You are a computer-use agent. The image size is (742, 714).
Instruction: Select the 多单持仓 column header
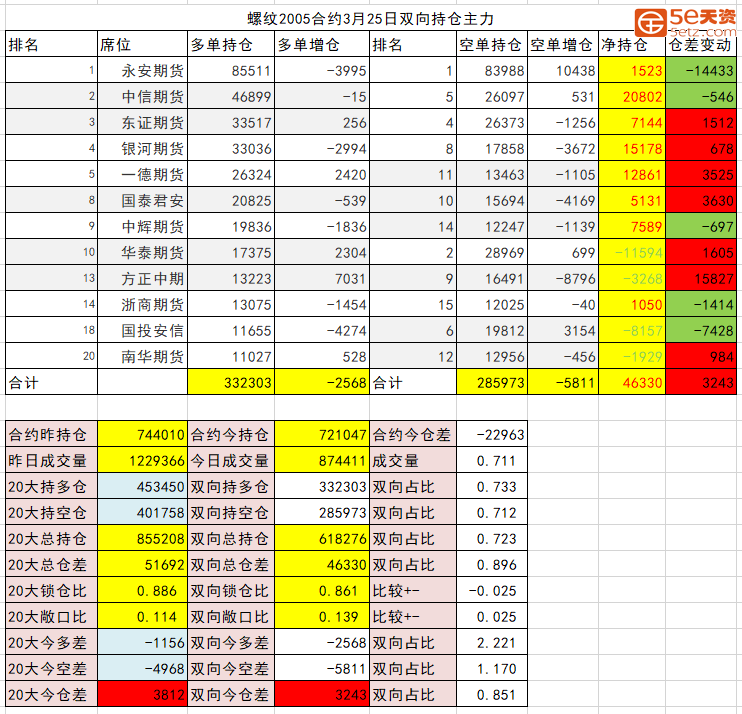tap(229, 45)
